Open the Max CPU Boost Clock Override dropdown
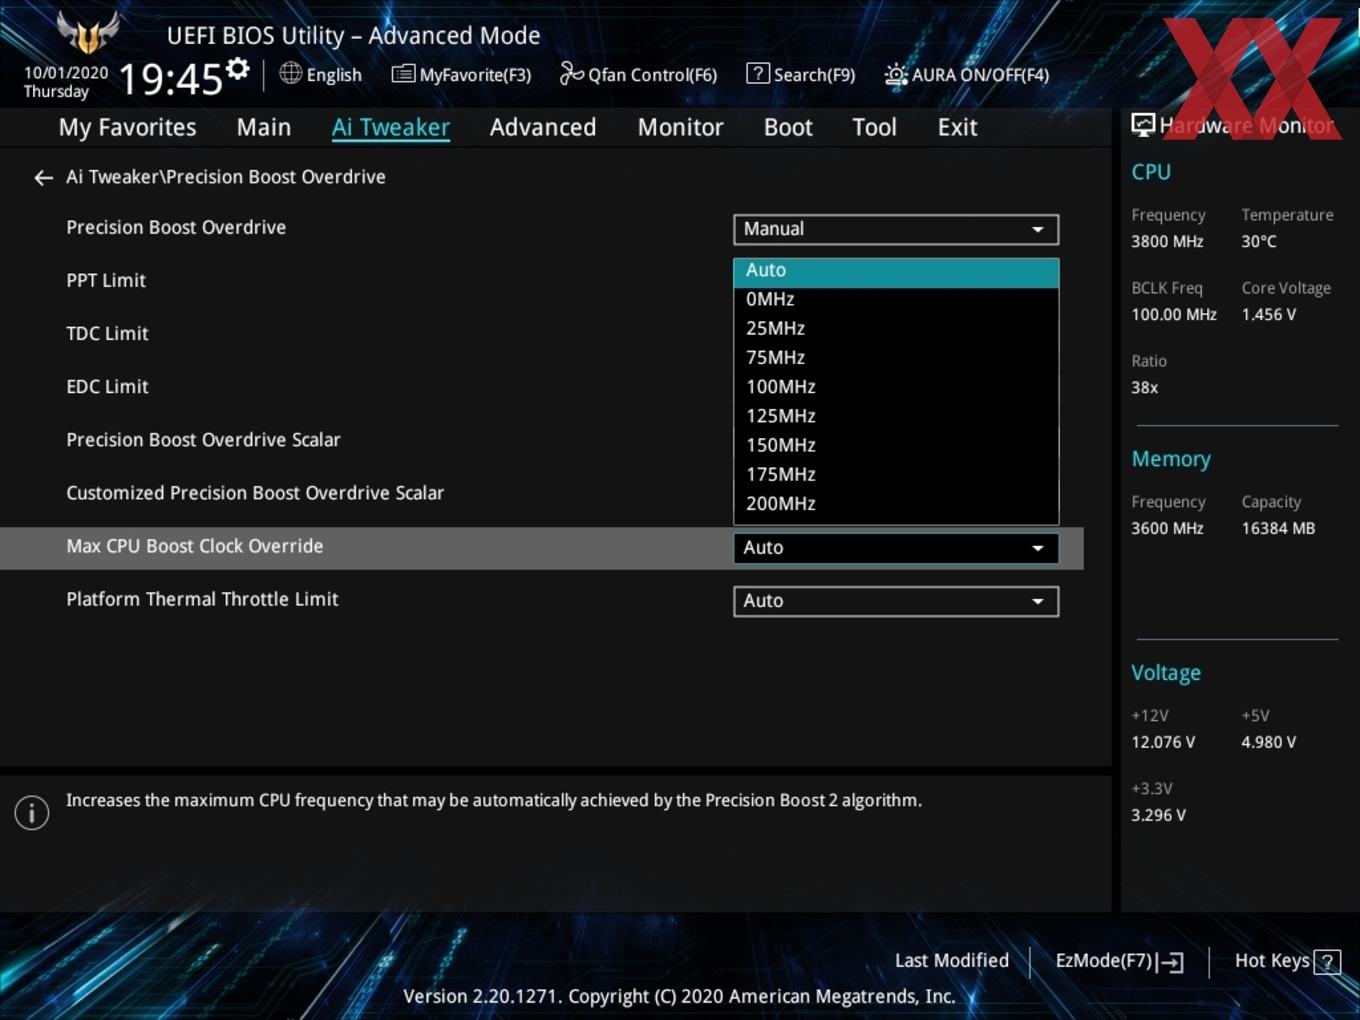Image resolution: width=1360 pixels, height=1020 pixels. (x=896, y=548)
